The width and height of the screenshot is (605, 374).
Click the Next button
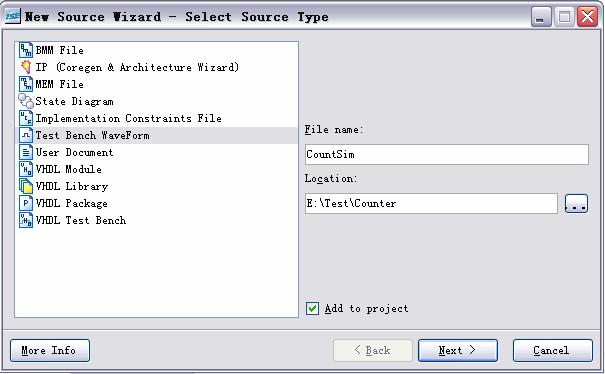(x=458, y=350)
